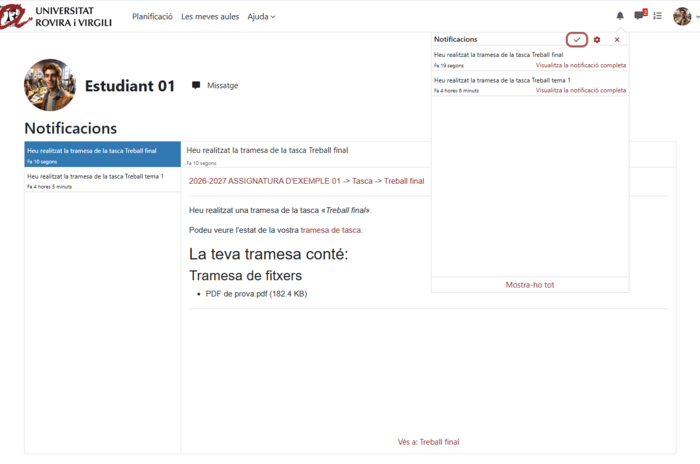Click Estudiant 01 profile picture

click(50, 85)
